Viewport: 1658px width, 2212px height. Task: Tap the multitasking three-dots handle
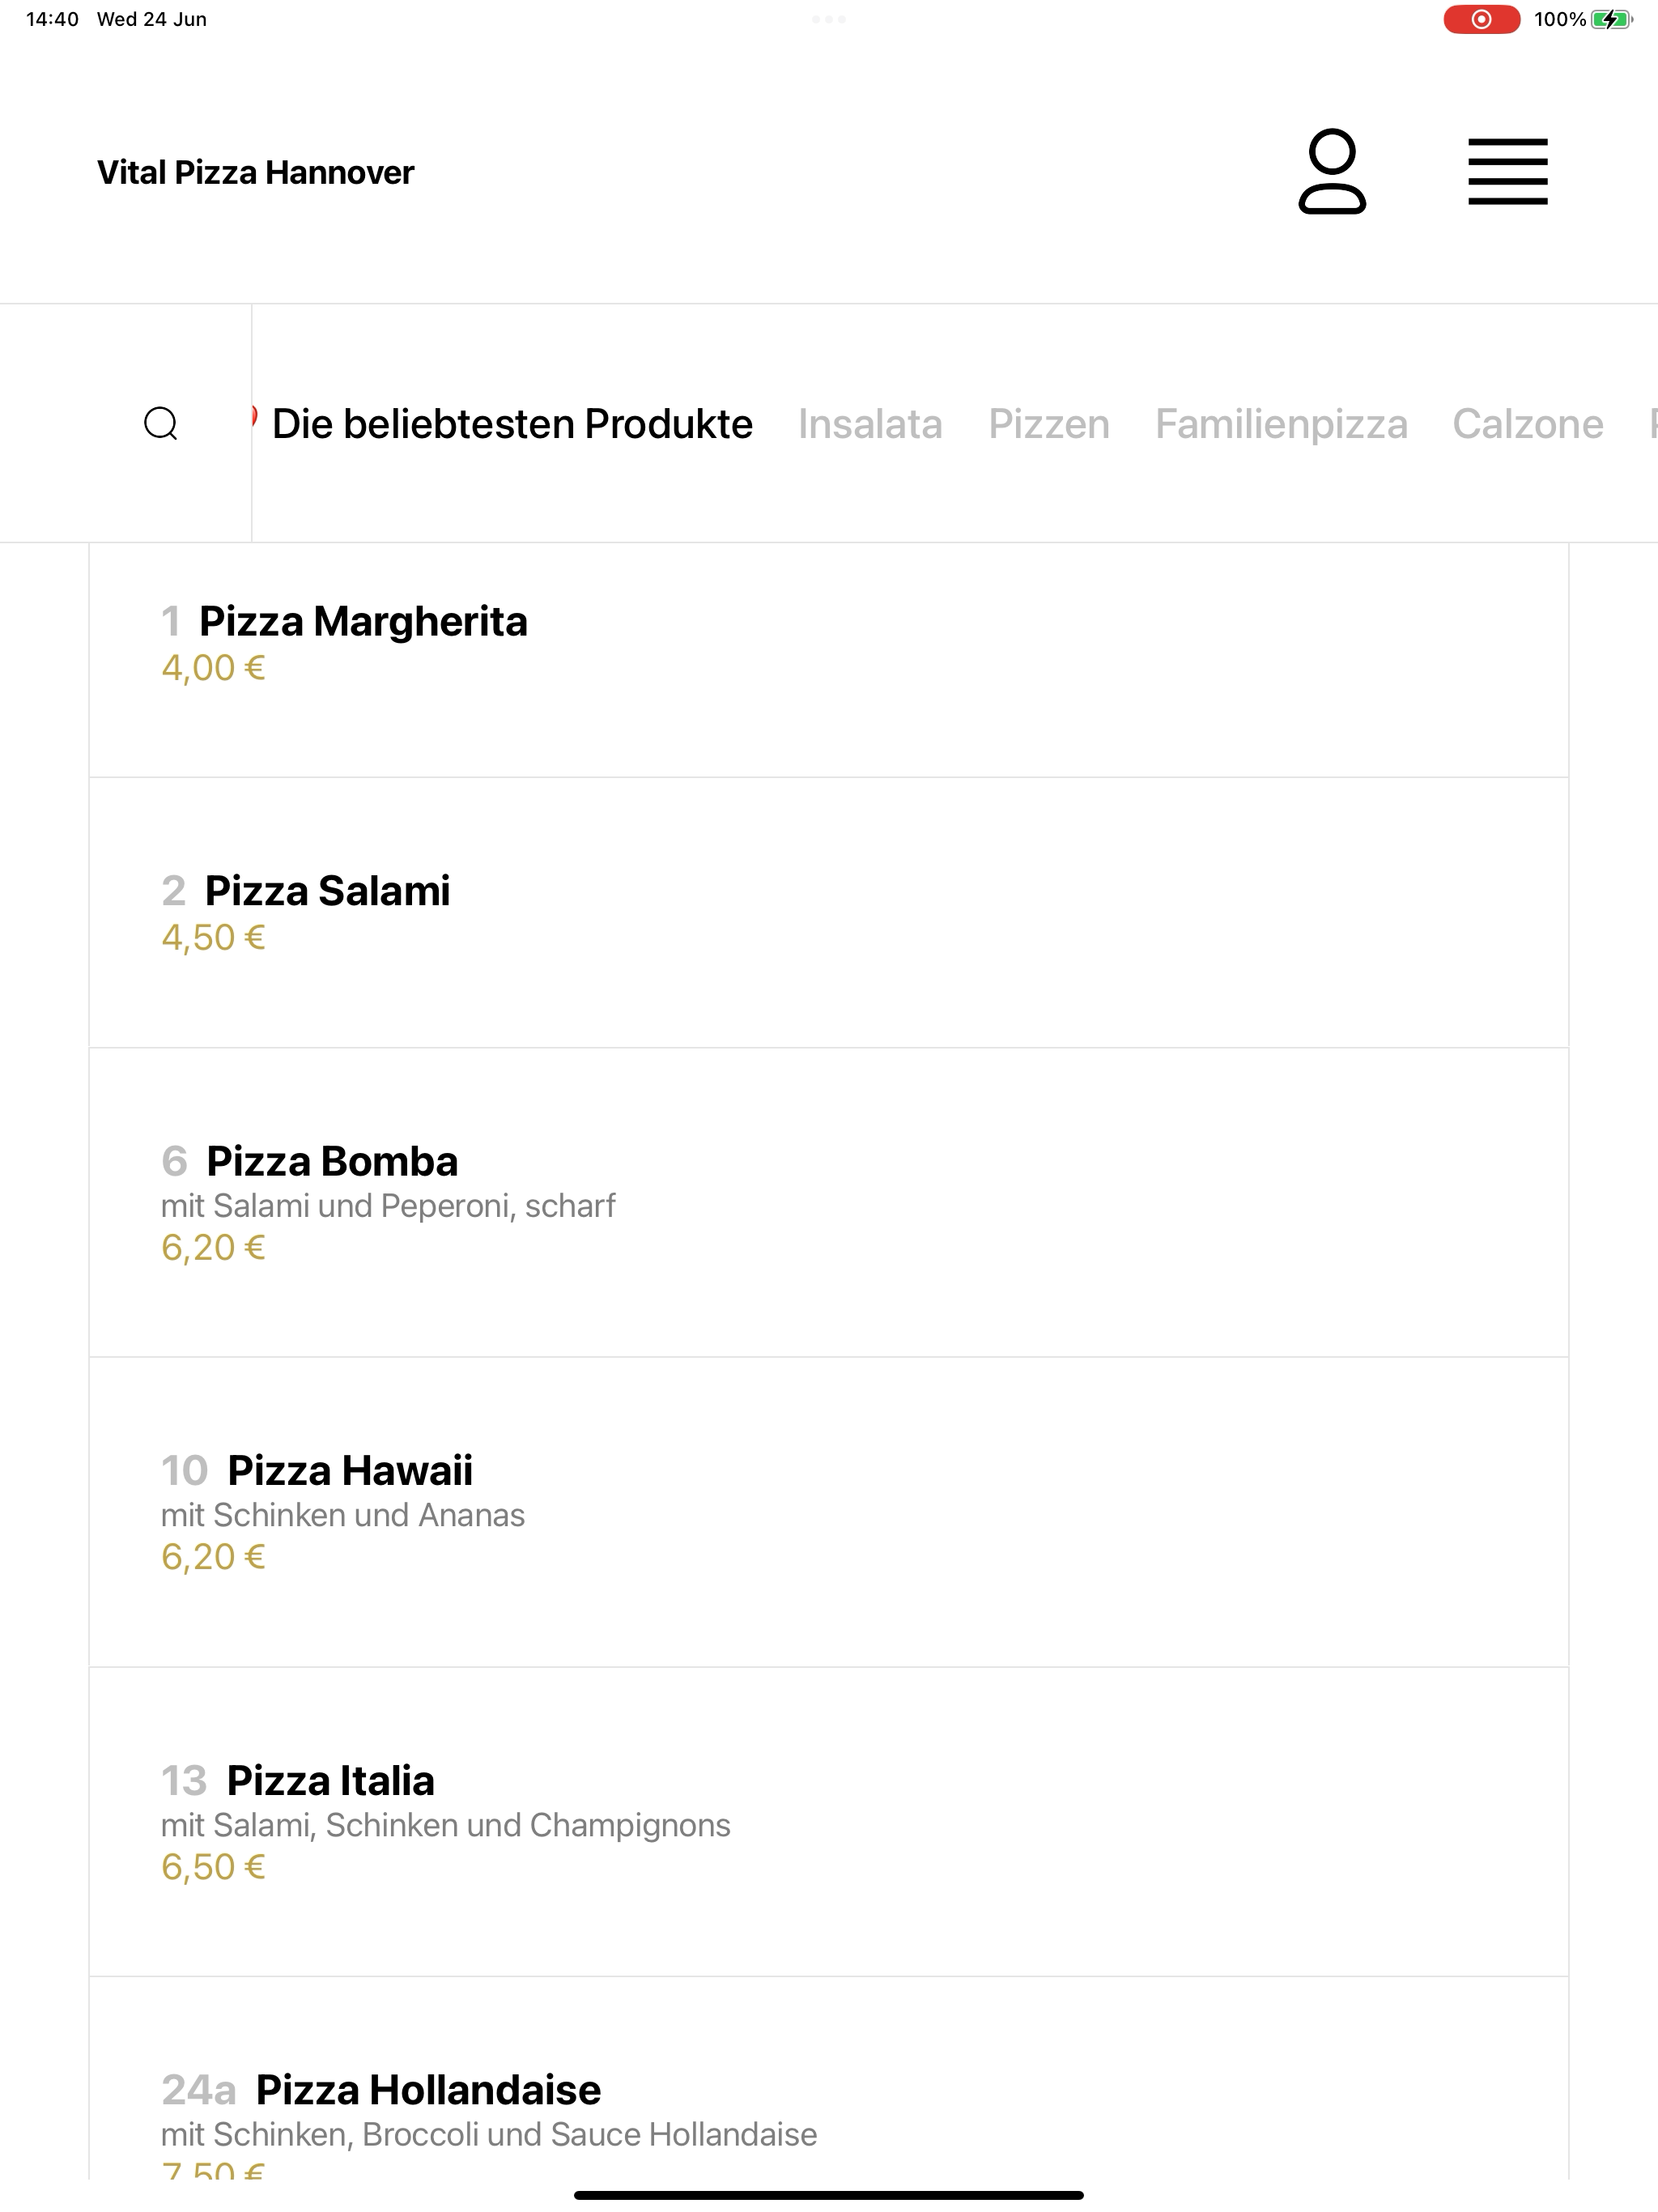coord(828,19)
